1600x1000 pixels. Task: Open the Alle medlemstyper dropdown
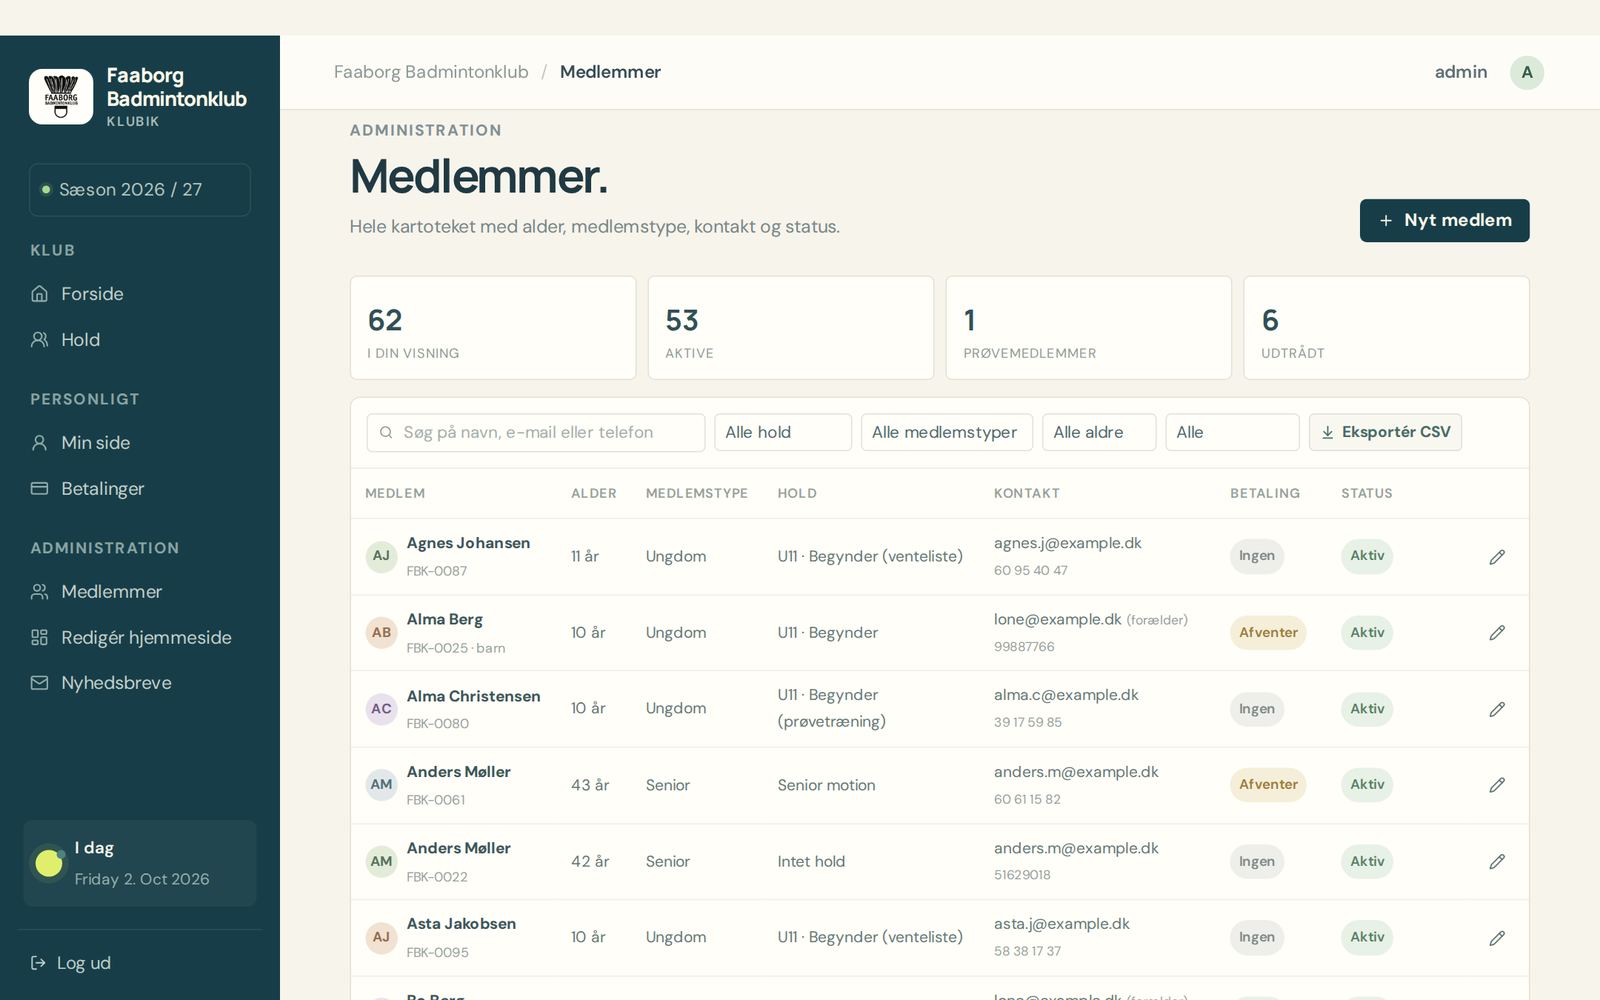(947, 433)
